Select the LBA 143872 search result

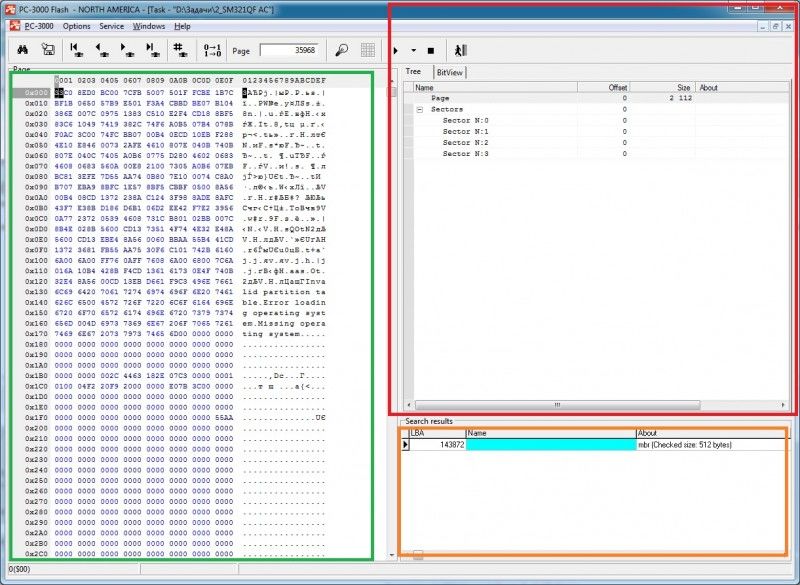click(x=438, y=445)
